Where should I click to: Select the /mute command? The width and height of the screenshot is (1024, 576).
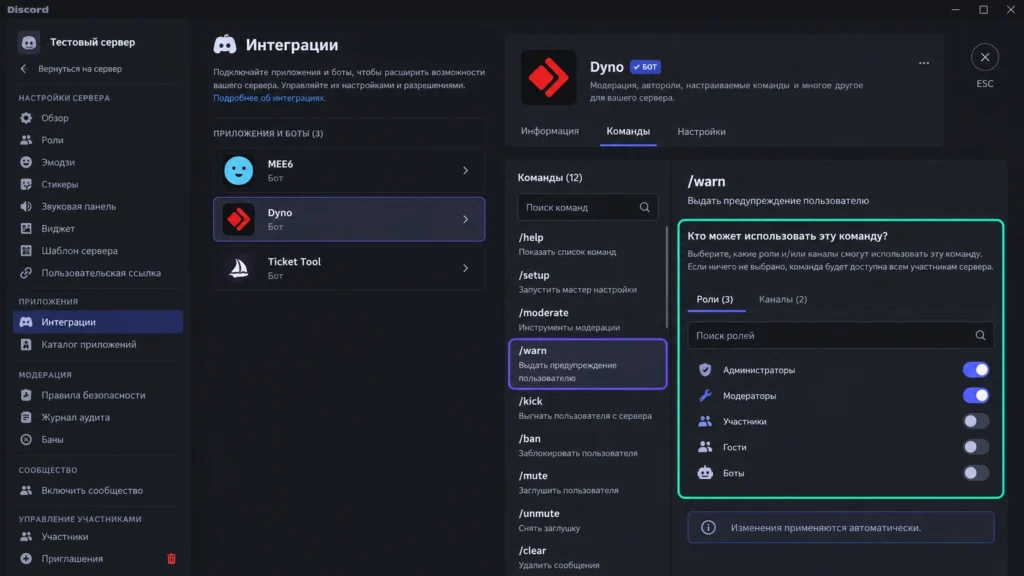tap(587, 483)
